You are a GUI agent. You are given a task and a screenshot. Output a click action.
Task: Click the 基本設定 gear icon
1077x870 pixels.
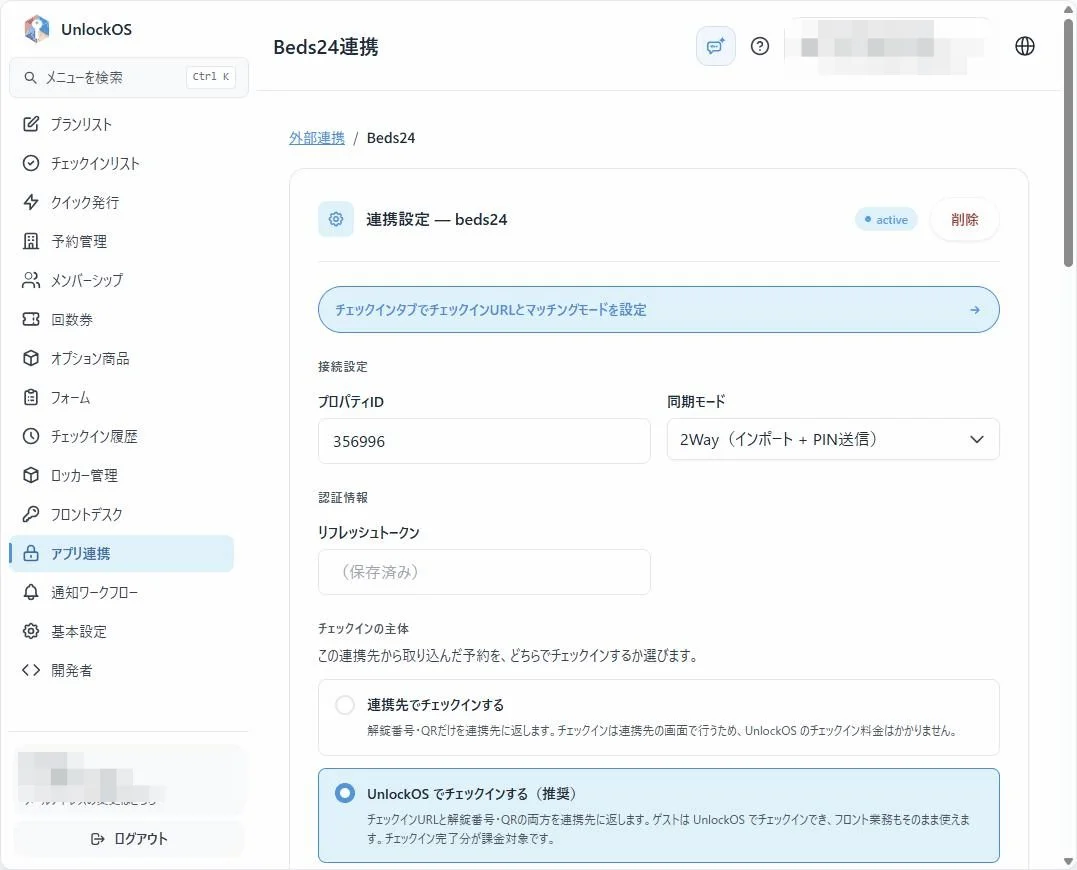point(31,631)
